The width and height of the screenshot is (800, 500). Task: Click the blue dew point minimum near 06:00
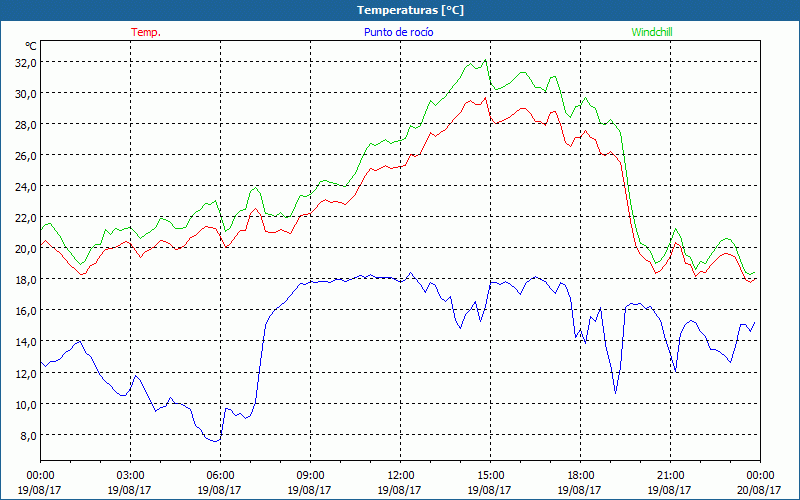click(x=216, y=441)
